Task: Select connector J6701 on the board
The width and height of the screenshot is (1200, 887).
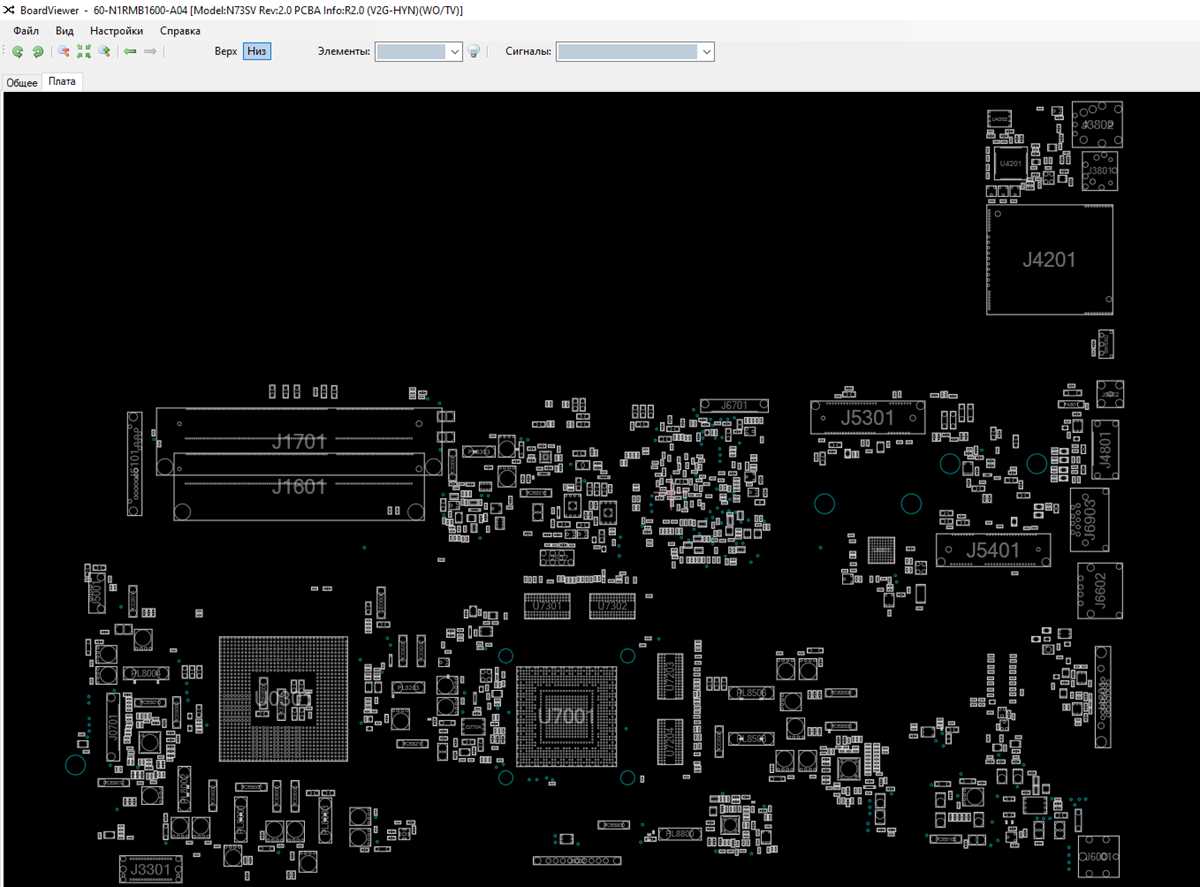Action: coord(735,405)
